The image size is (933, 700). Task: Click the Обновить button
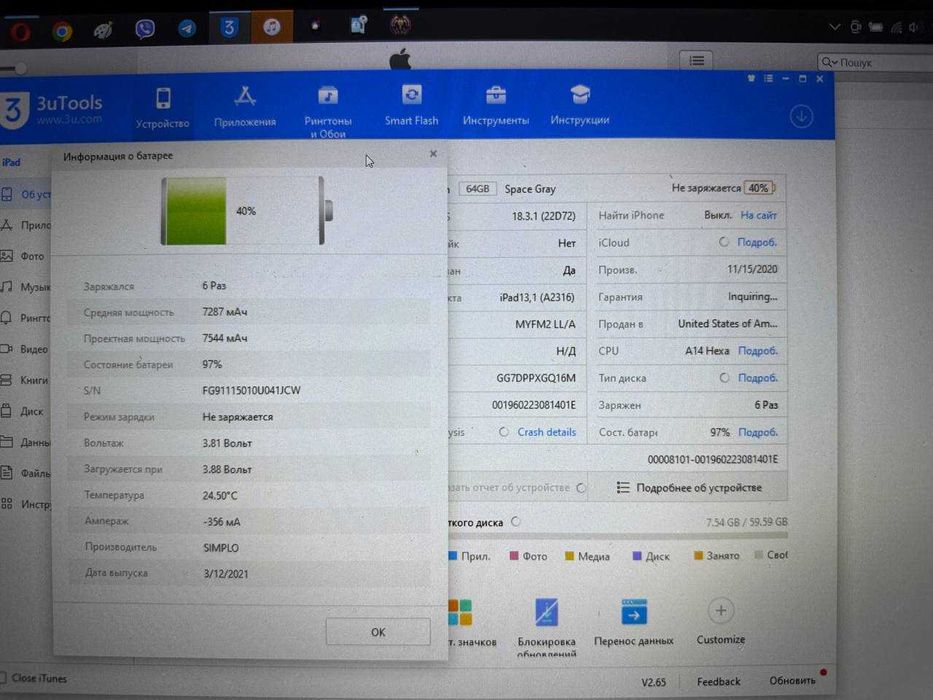(792, 680)
